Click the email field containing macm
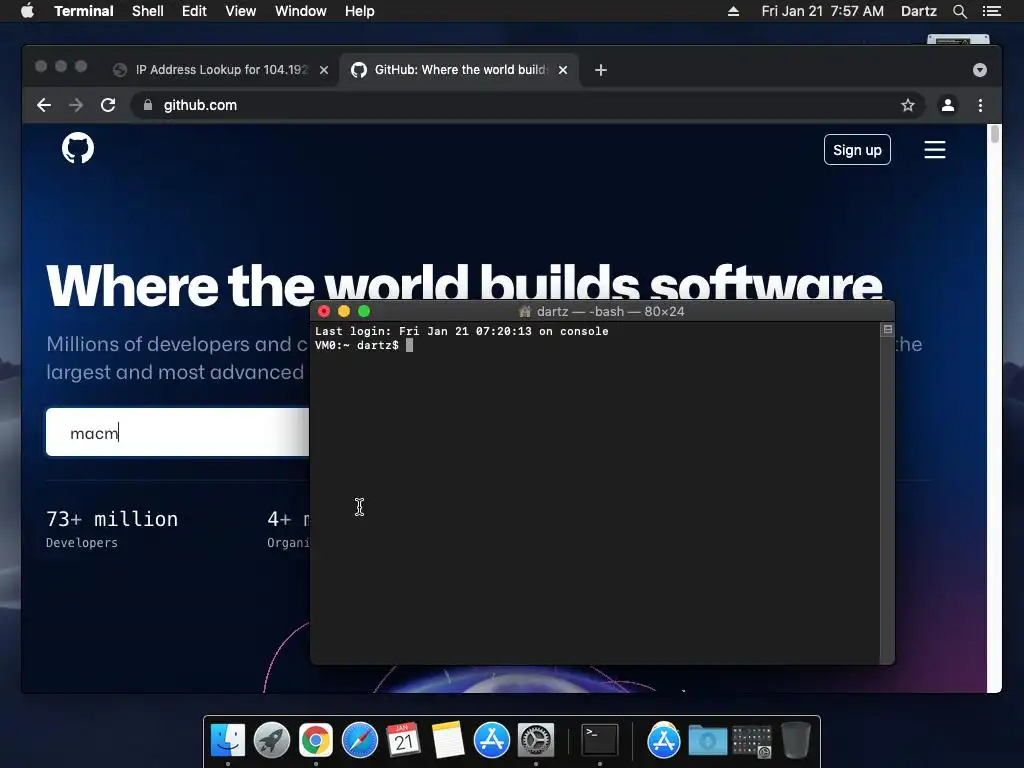Image resolution: width=1024 pixels, height=768 pixels. (177, 432)
